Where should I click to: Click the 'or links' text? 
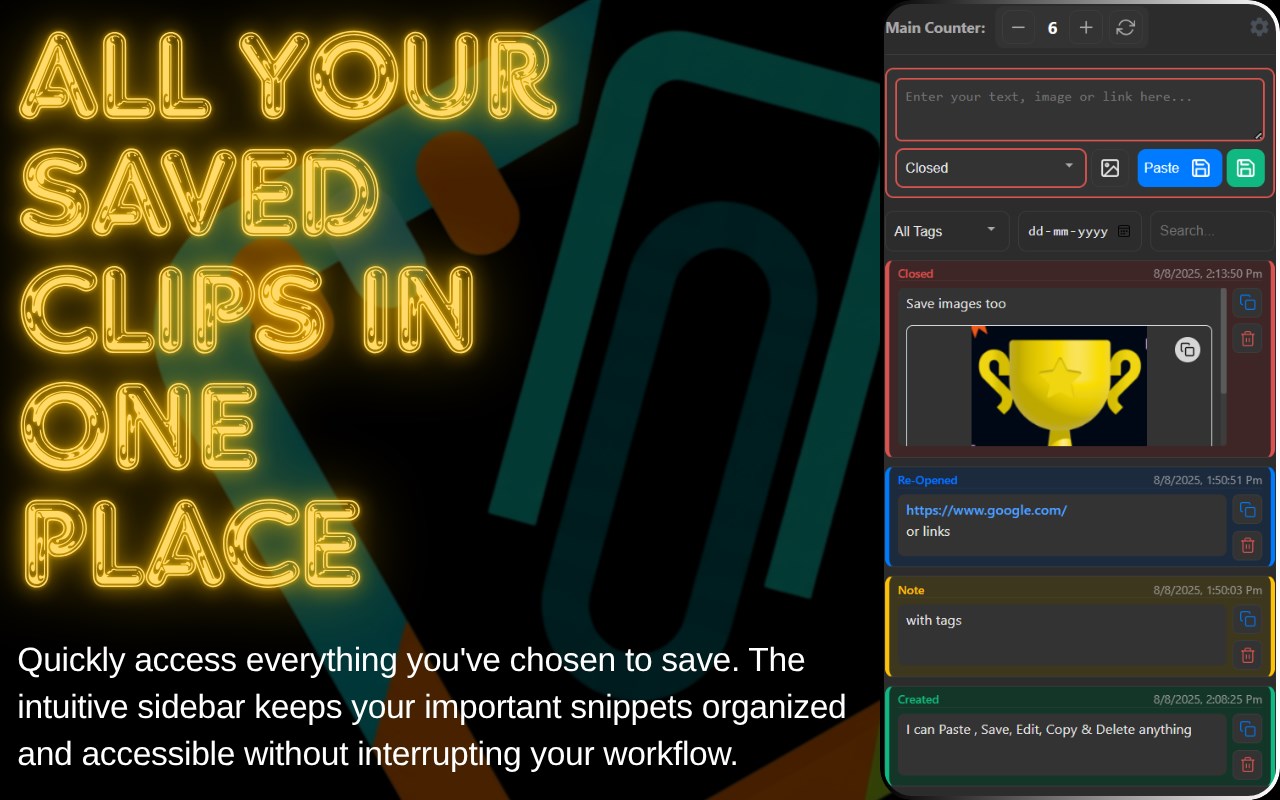coord(928,532)
